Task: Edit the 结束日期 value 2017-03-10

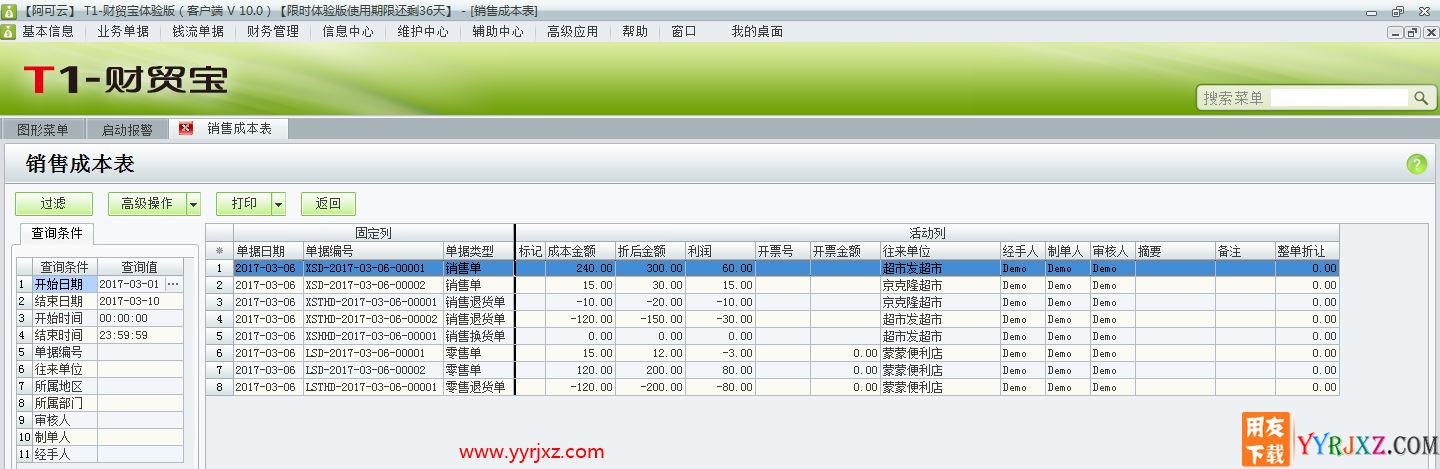Action: [x=140, y=302]
